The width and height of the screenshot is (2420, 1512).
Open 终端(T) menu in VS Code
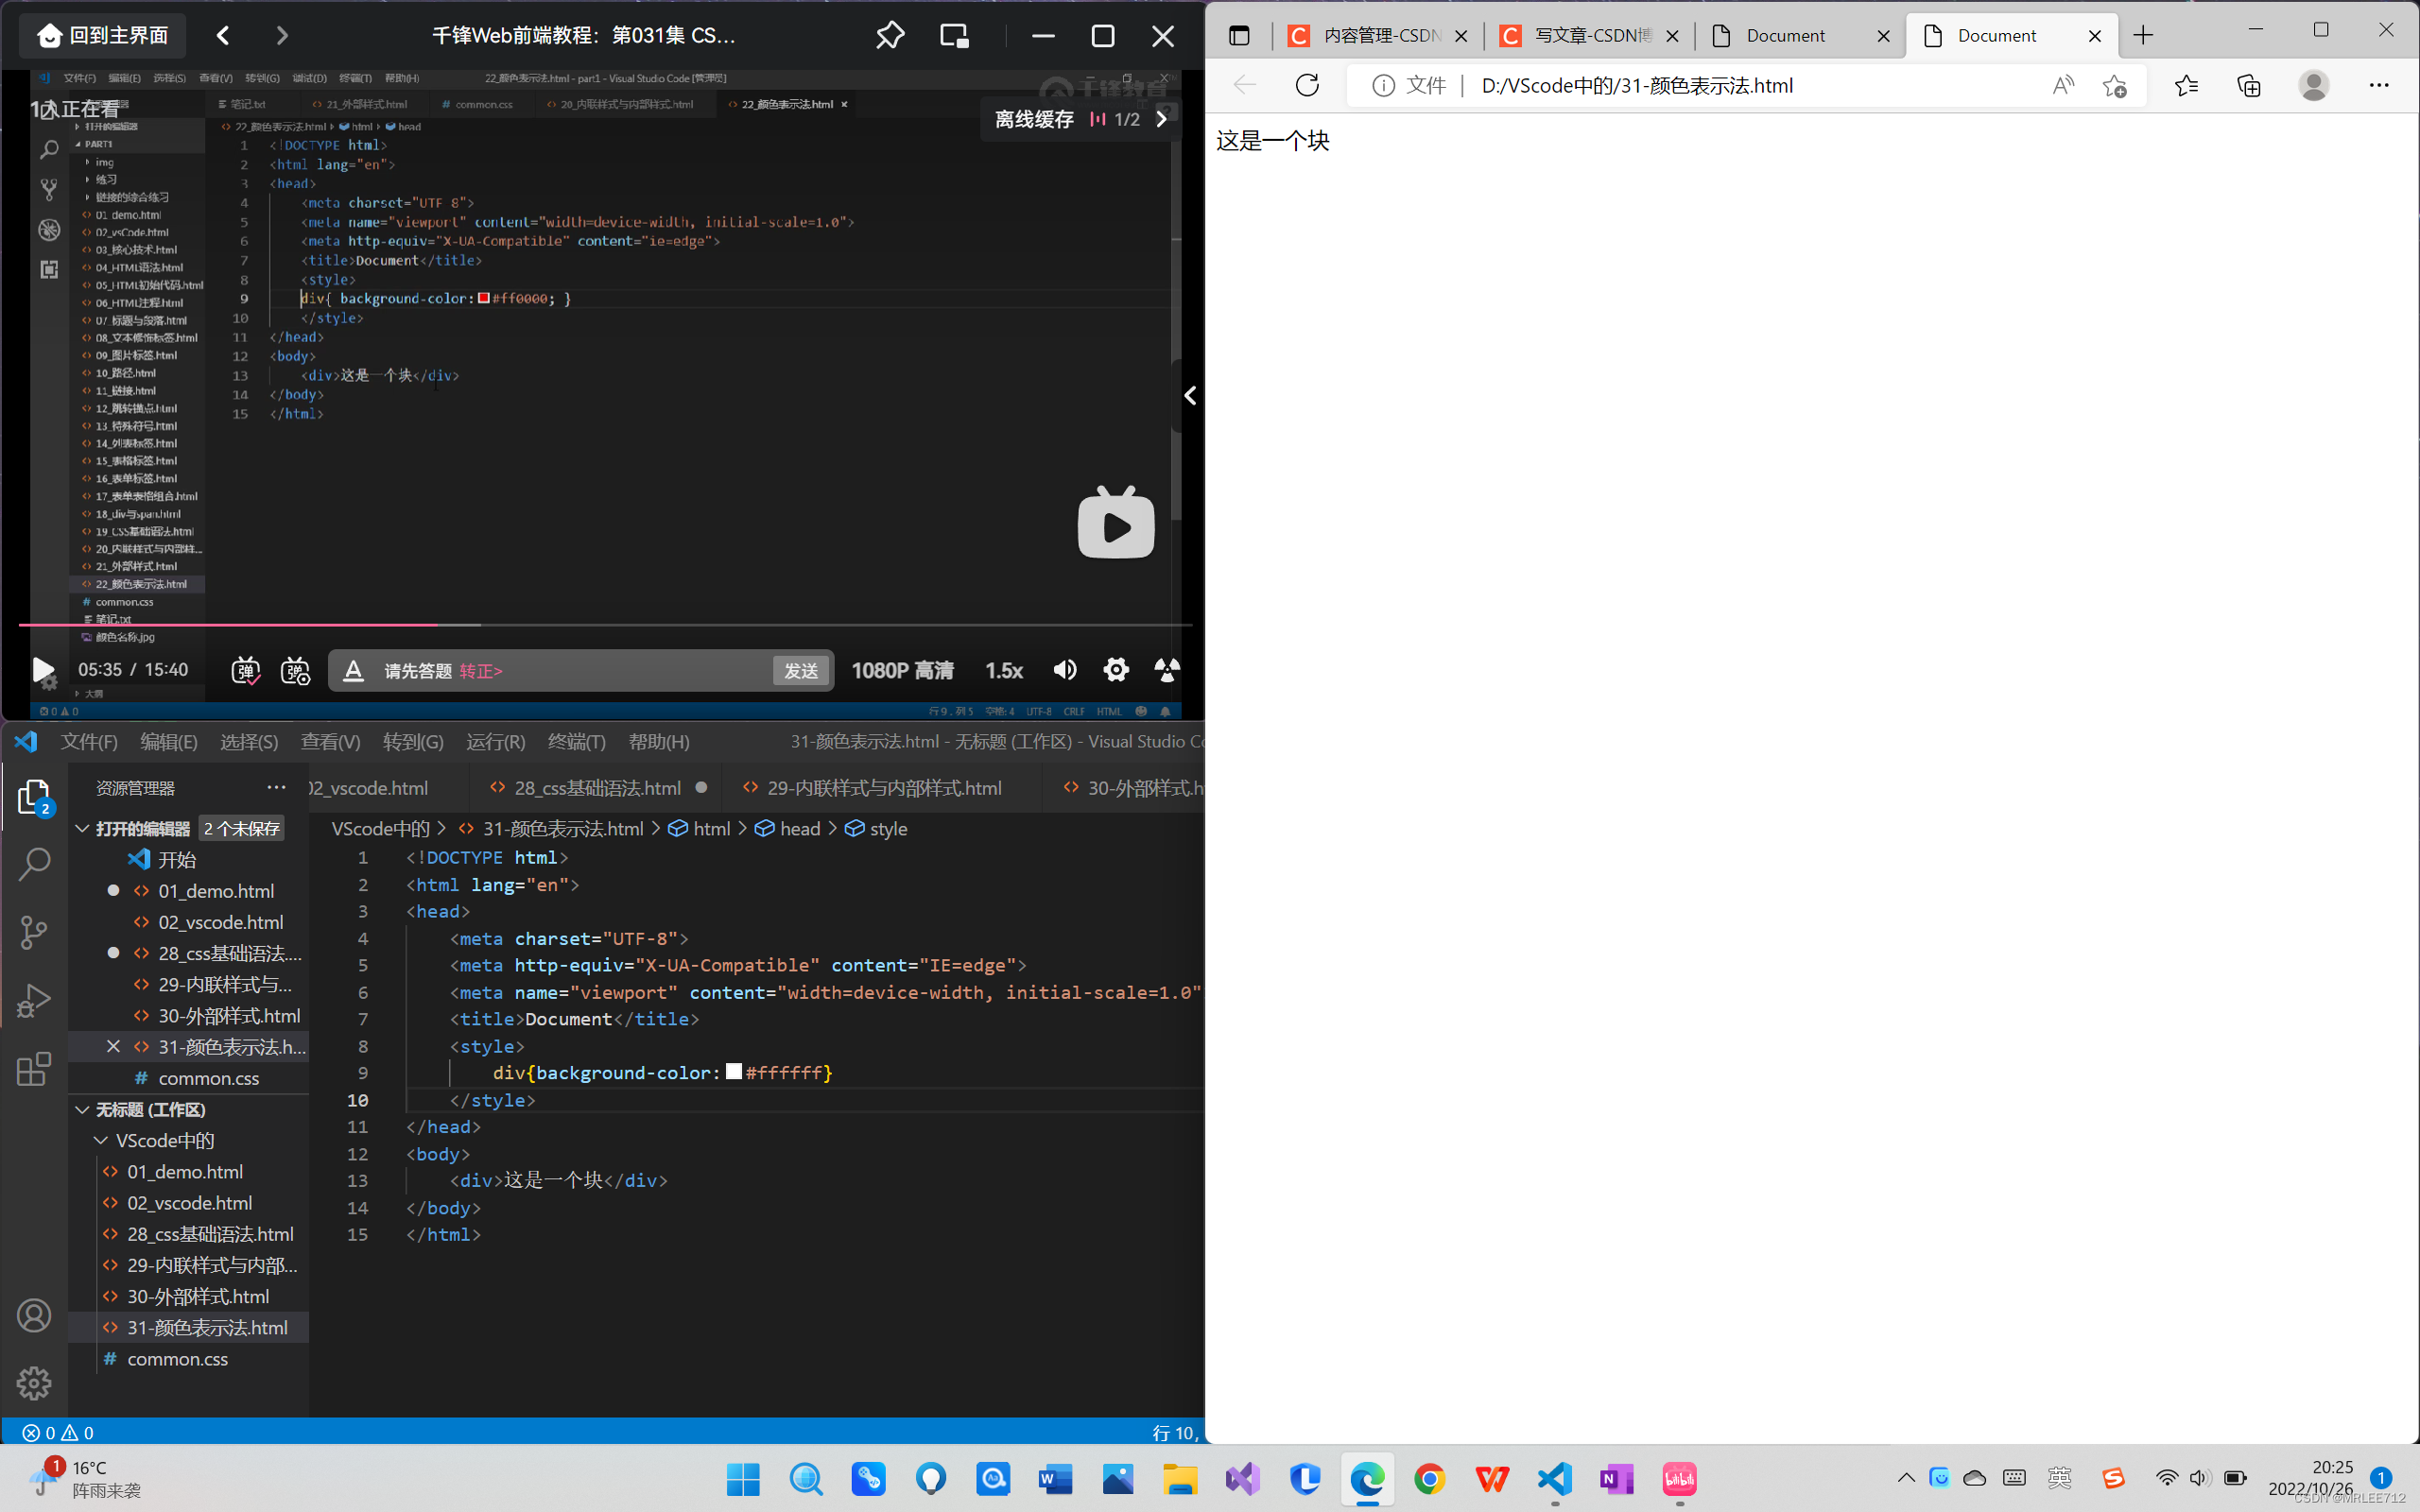(x=577, y=742)
